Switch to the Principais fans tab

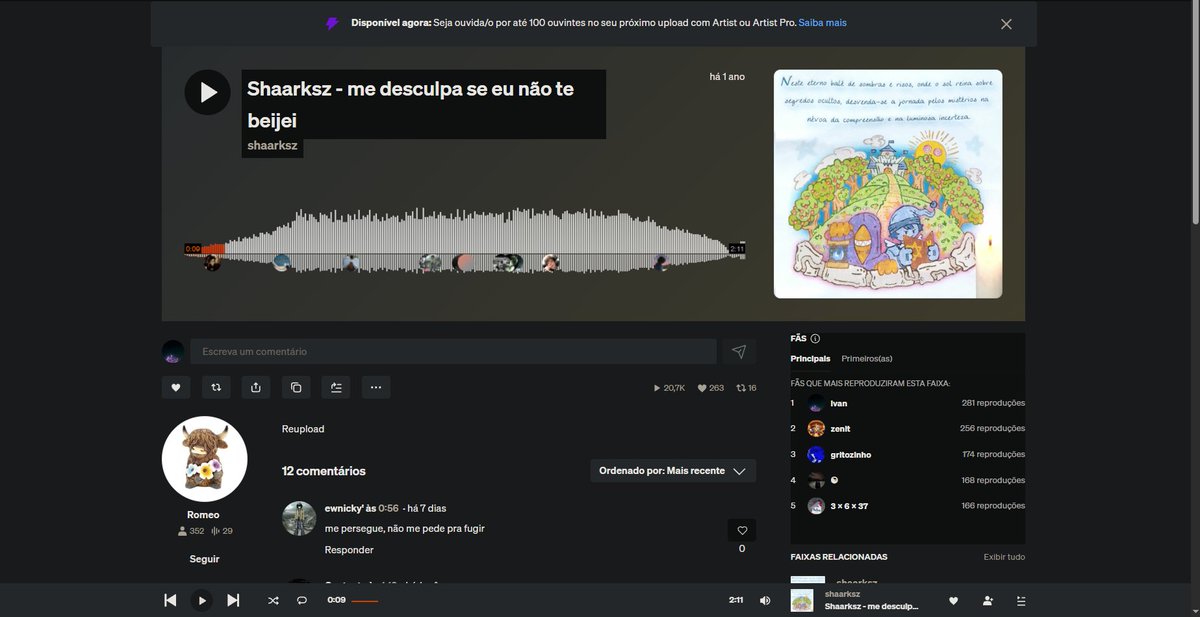coord(810,359)
